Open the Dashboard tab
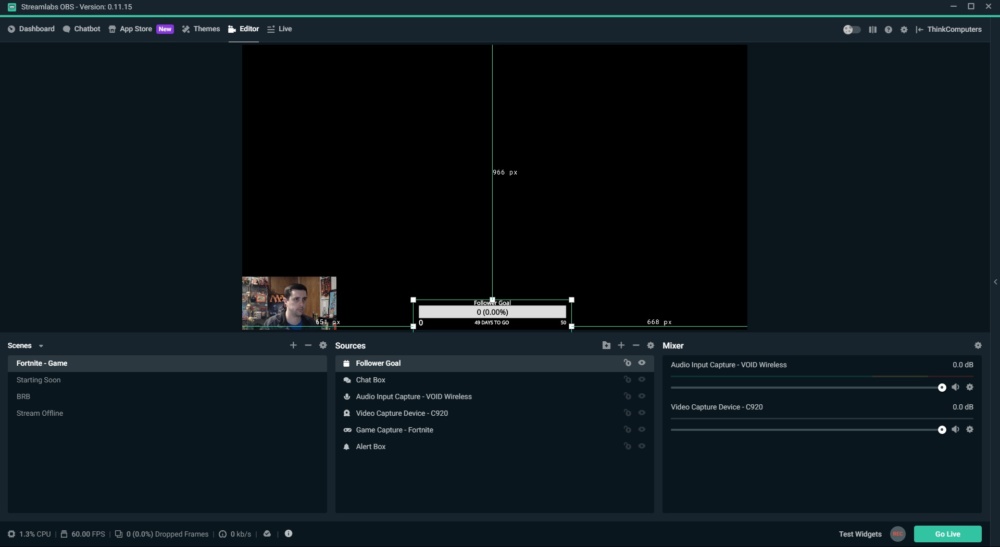 coord(31,29)
